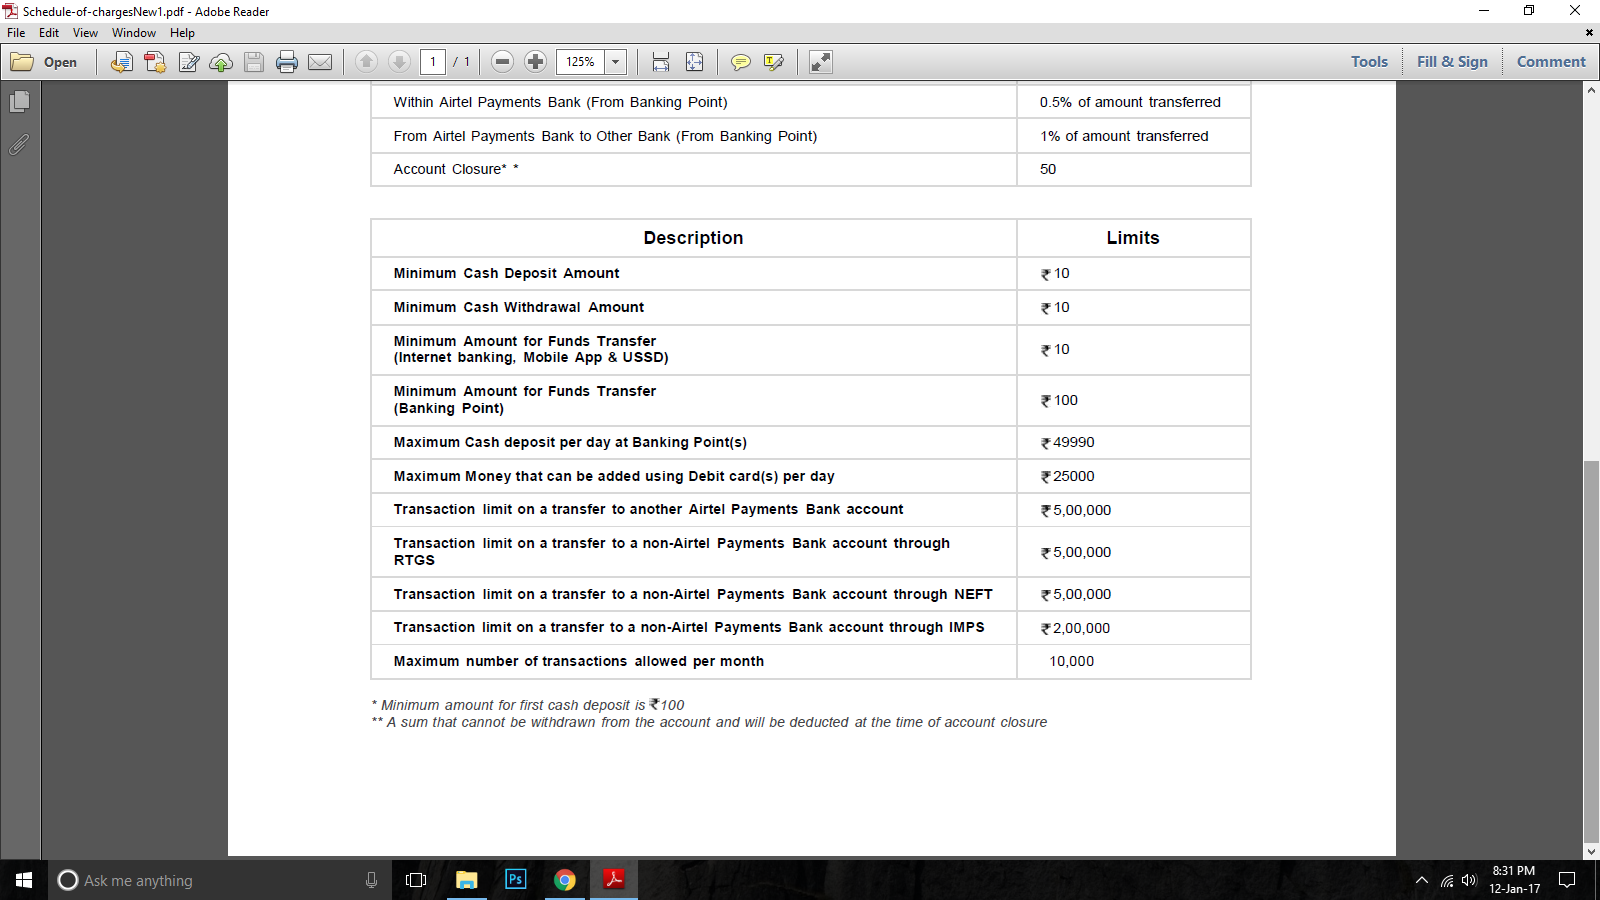Image resolution: width=1600 pixels, height=900 pixels.
Task: Click the volume speaker tray icon
Action: [x=1469, y=880]
